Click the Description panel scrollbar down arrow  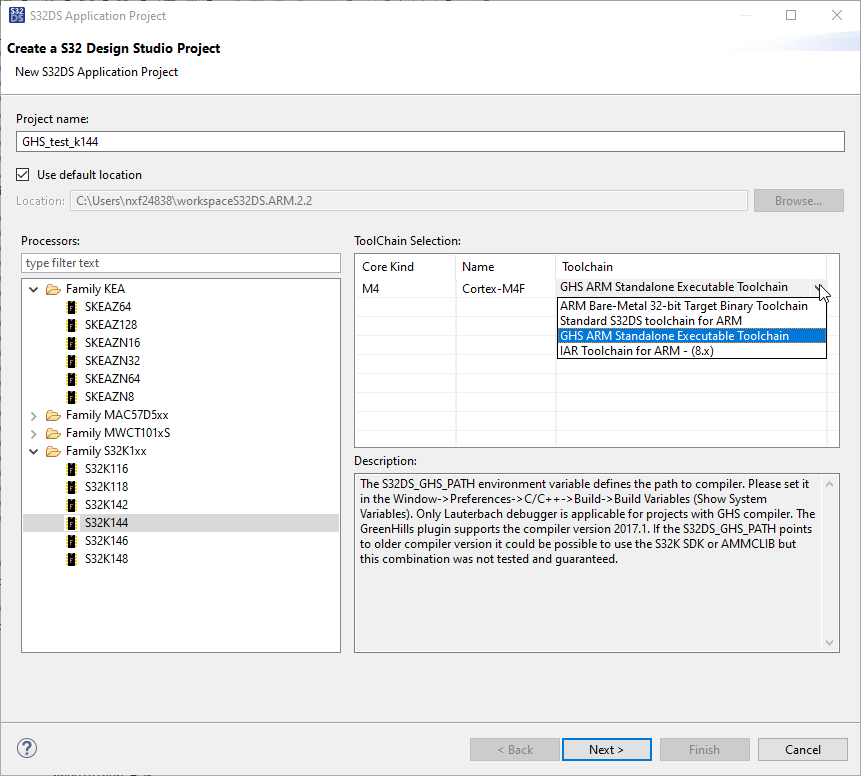(830, 642)
